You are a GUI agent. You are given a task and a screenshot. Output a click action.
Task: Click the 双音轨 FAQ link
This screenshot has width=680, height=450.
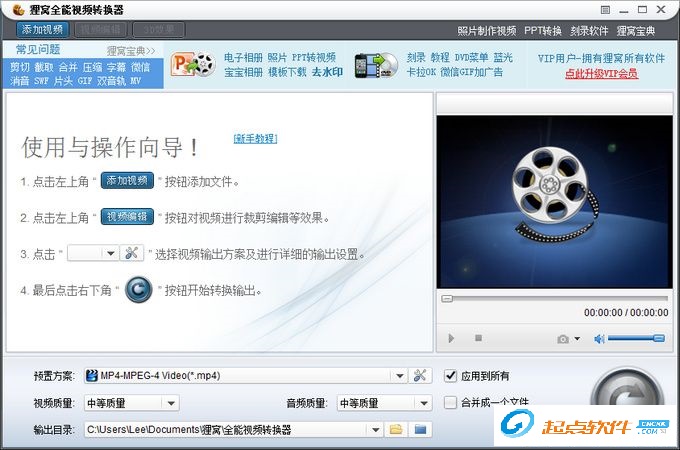click(x=111, y=81)
